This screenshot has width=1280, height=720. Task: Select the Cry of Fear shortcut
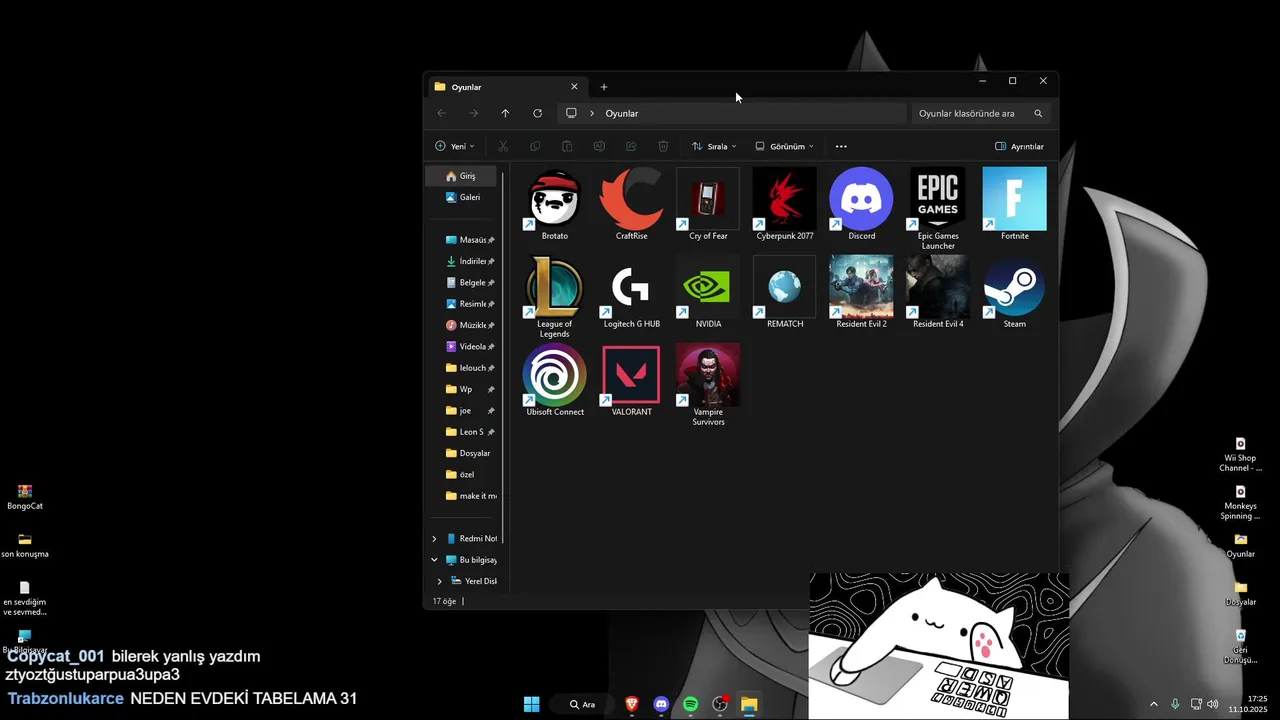click(x=708, y=204)
